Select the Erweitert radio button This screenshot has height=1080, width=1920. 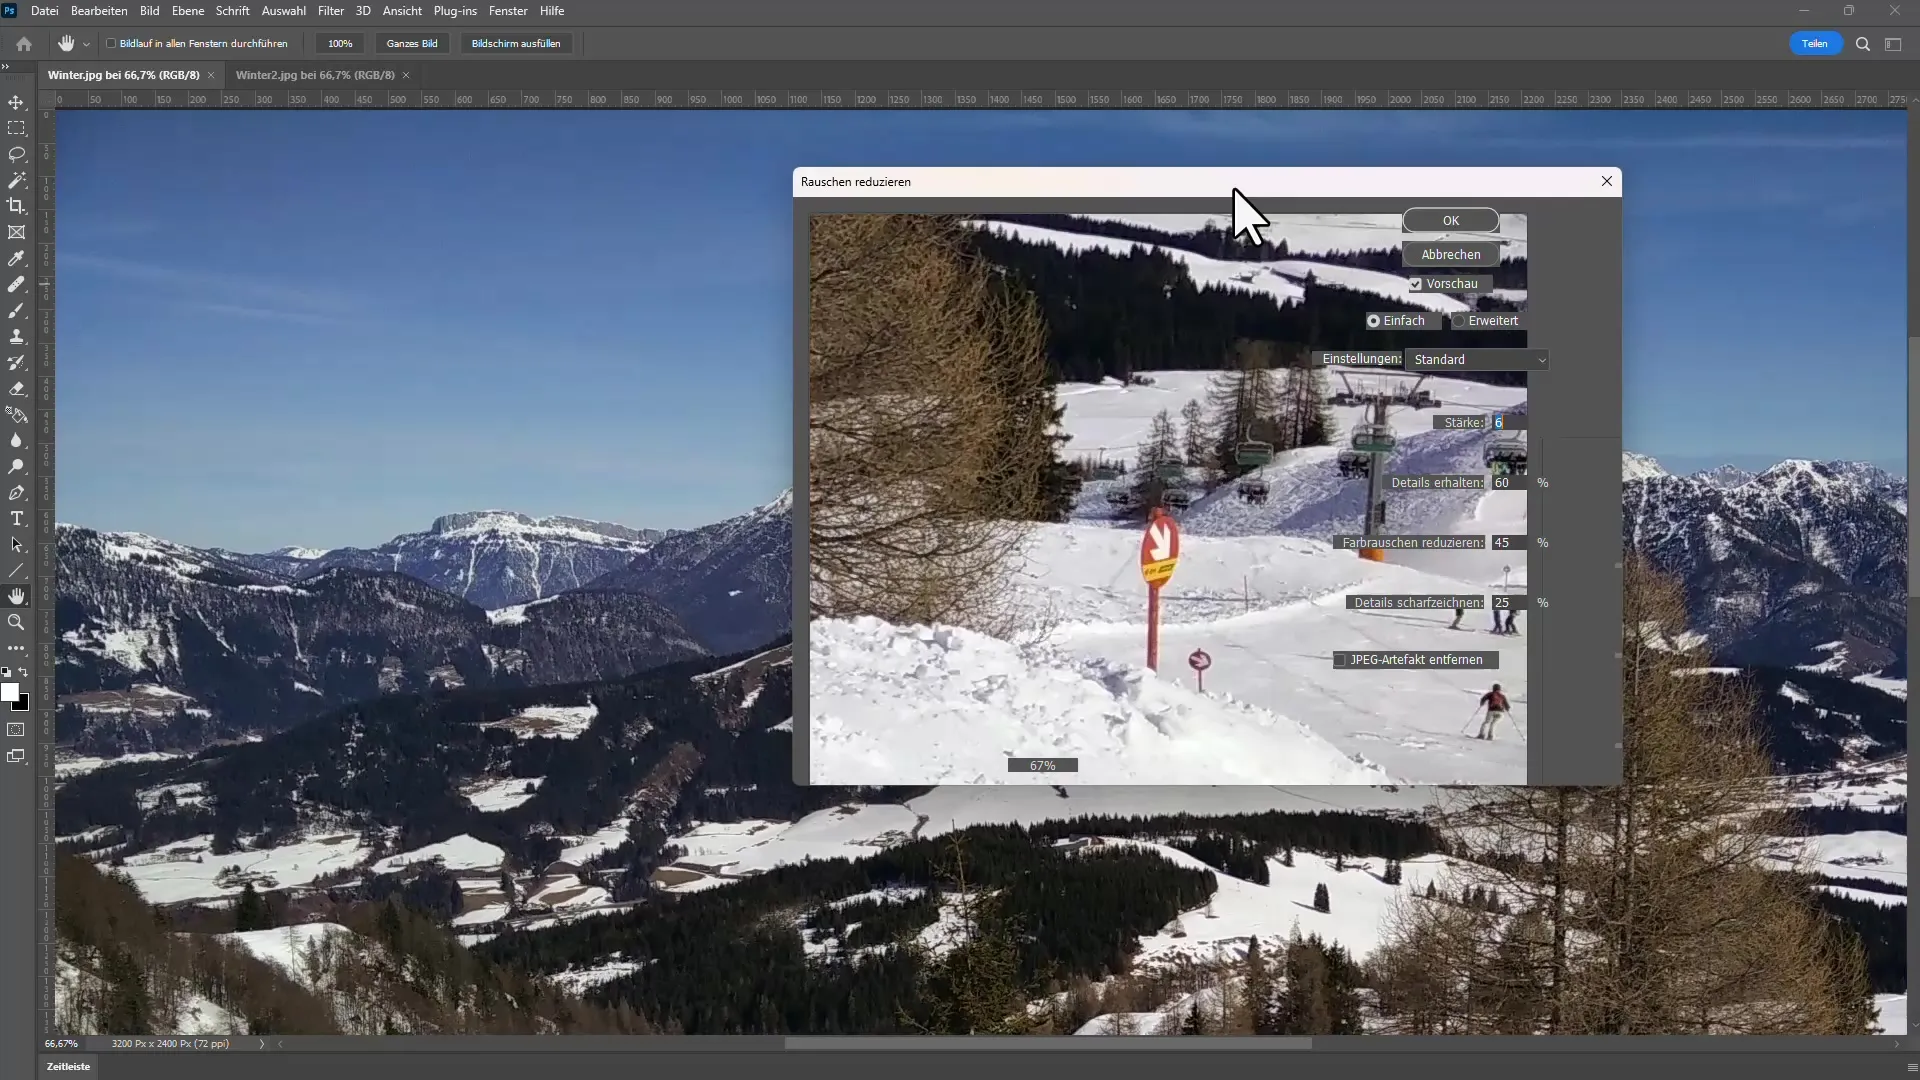pos(1459,321)
